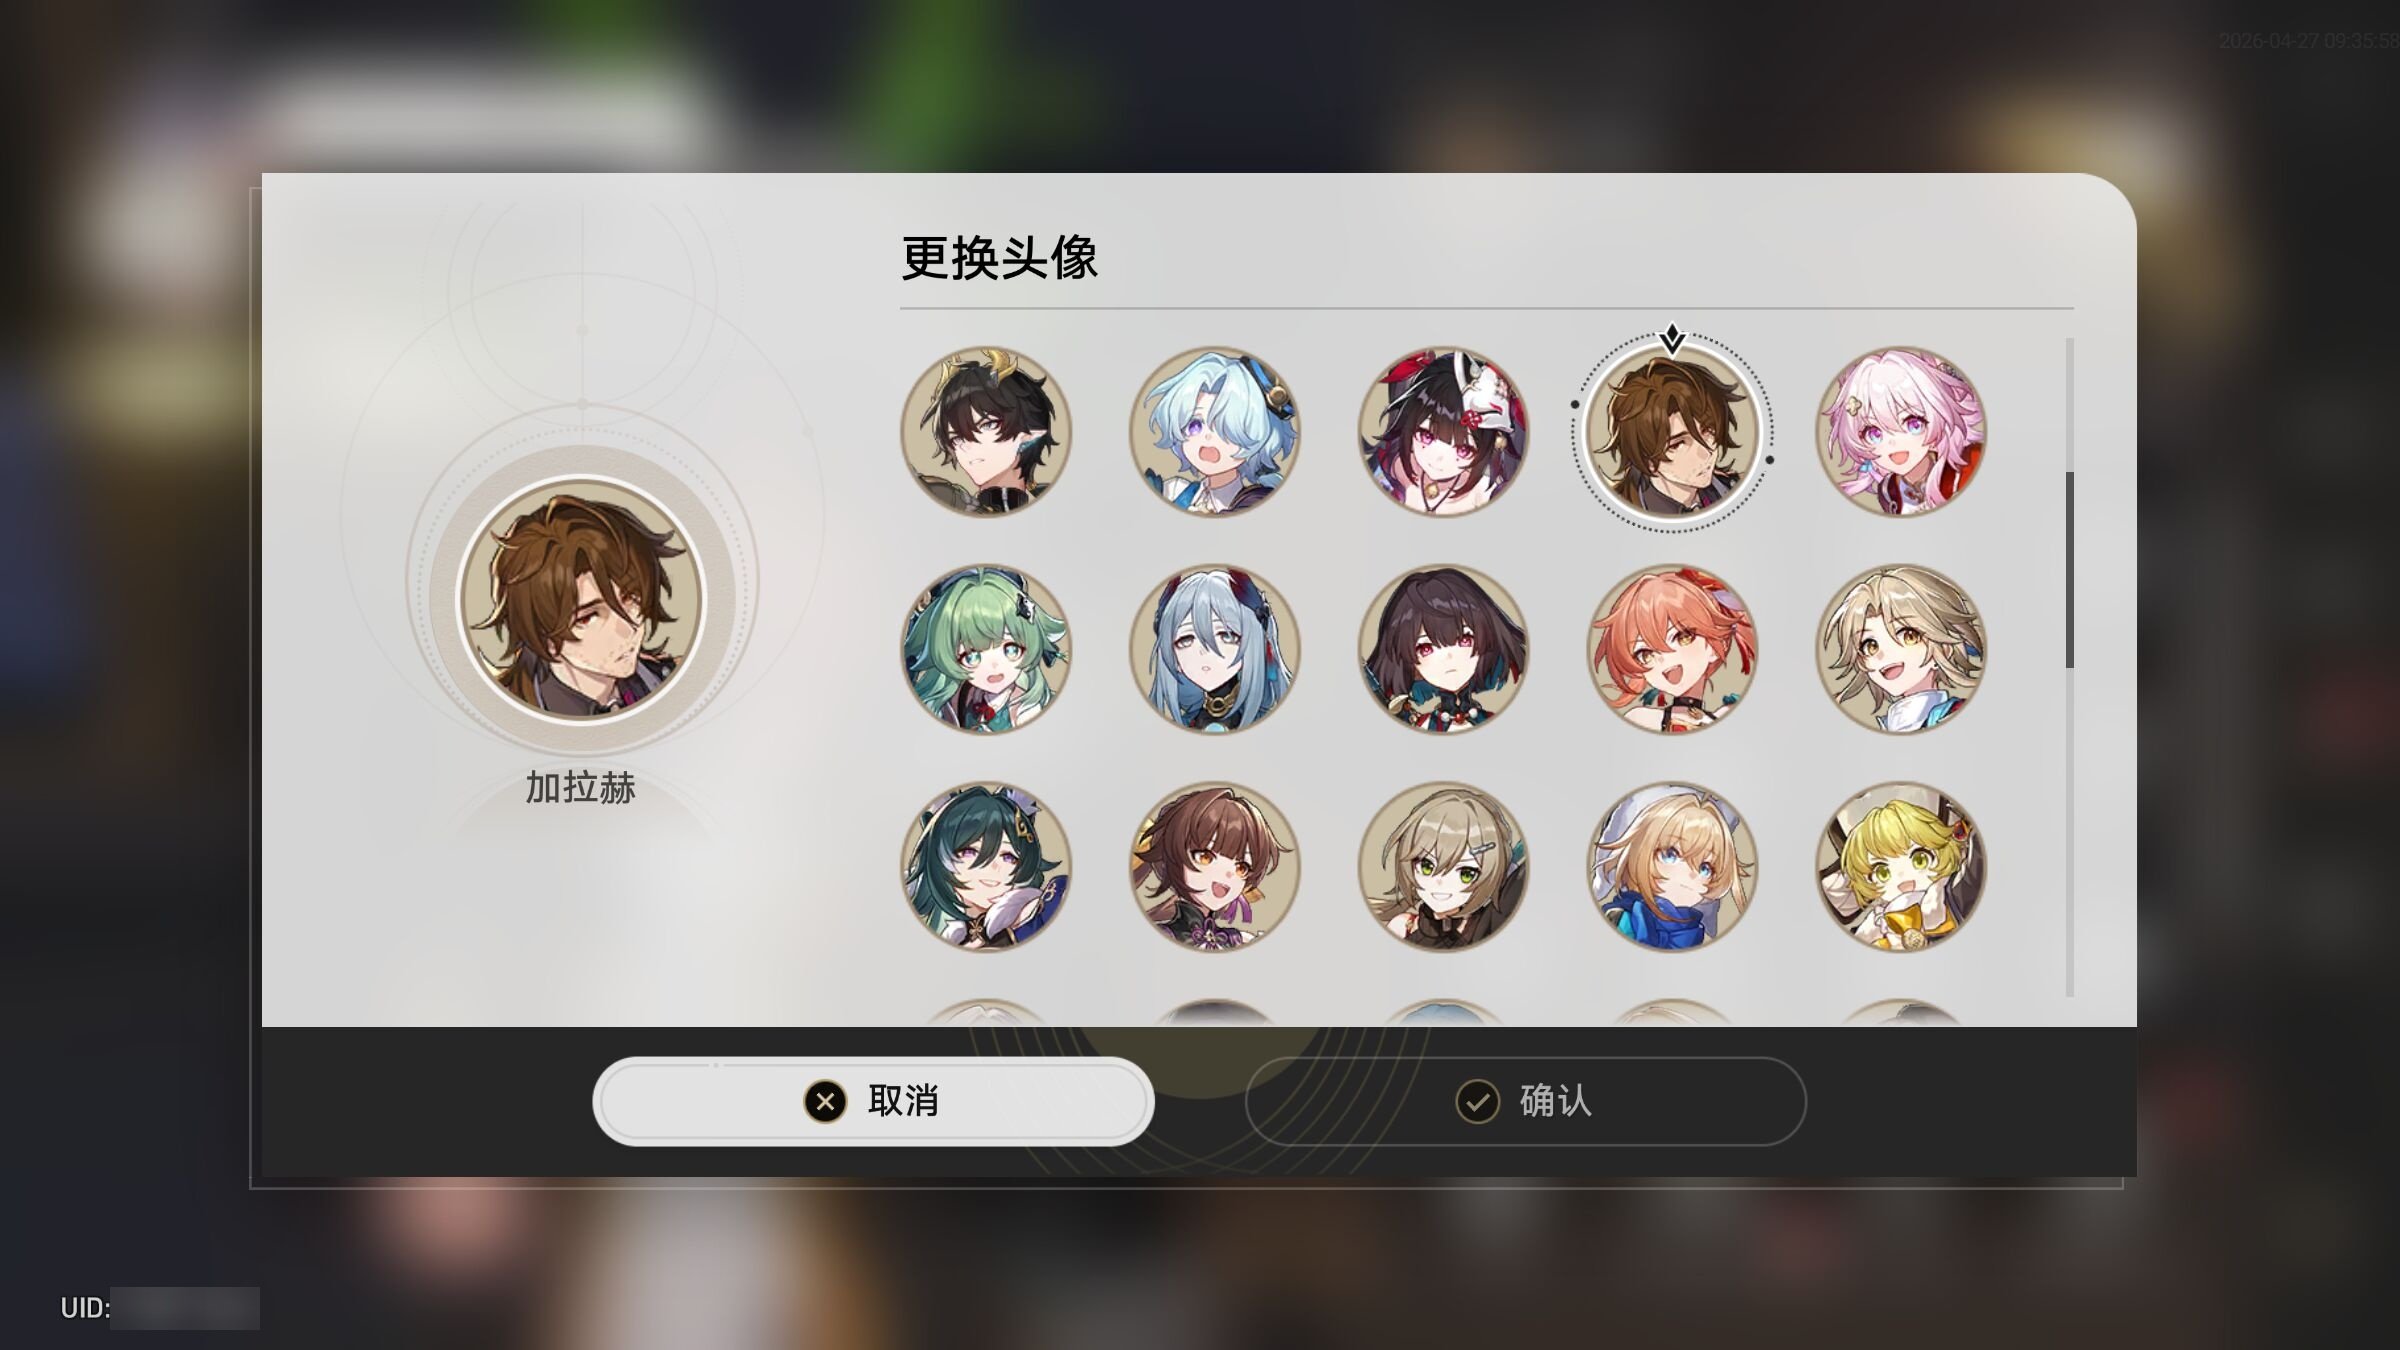
Task: Select the dark-haired red-eyed girl avatar
Action: tap(1443, 649)
